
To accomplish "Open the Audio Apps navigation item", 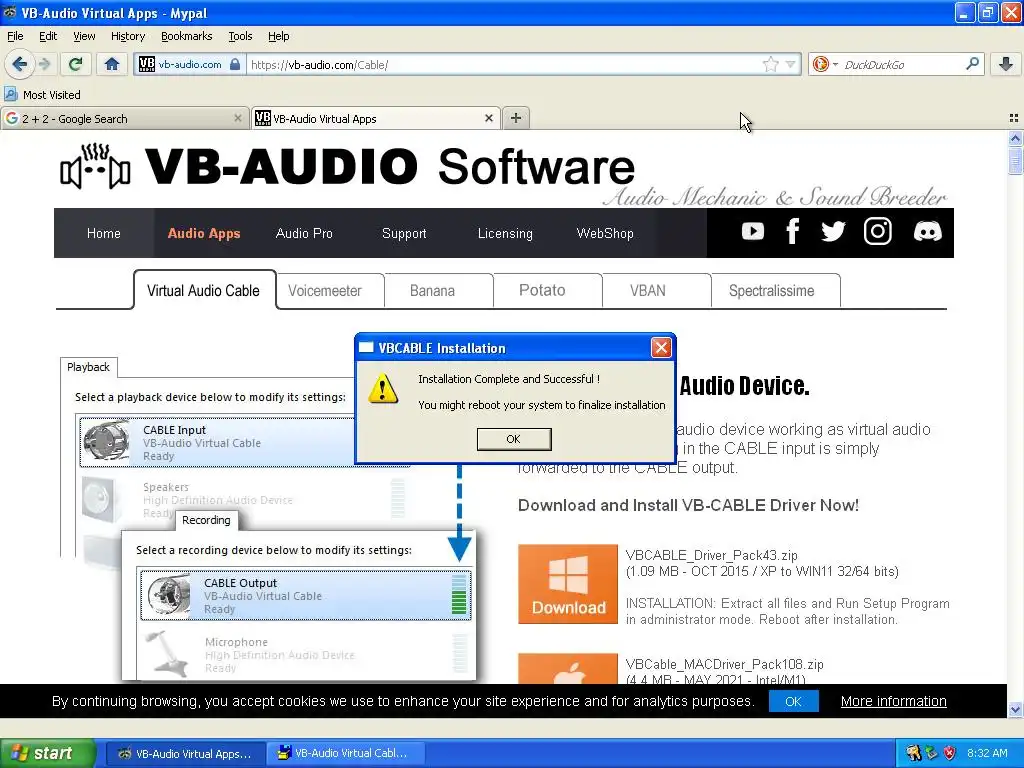I will point(204,233).
